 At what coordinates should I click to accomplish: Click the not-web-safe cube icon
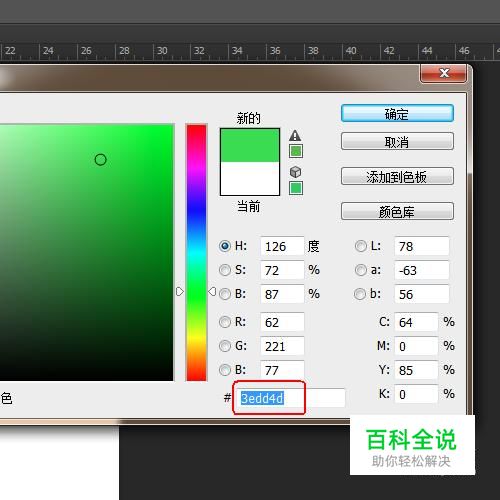point(295,172)
